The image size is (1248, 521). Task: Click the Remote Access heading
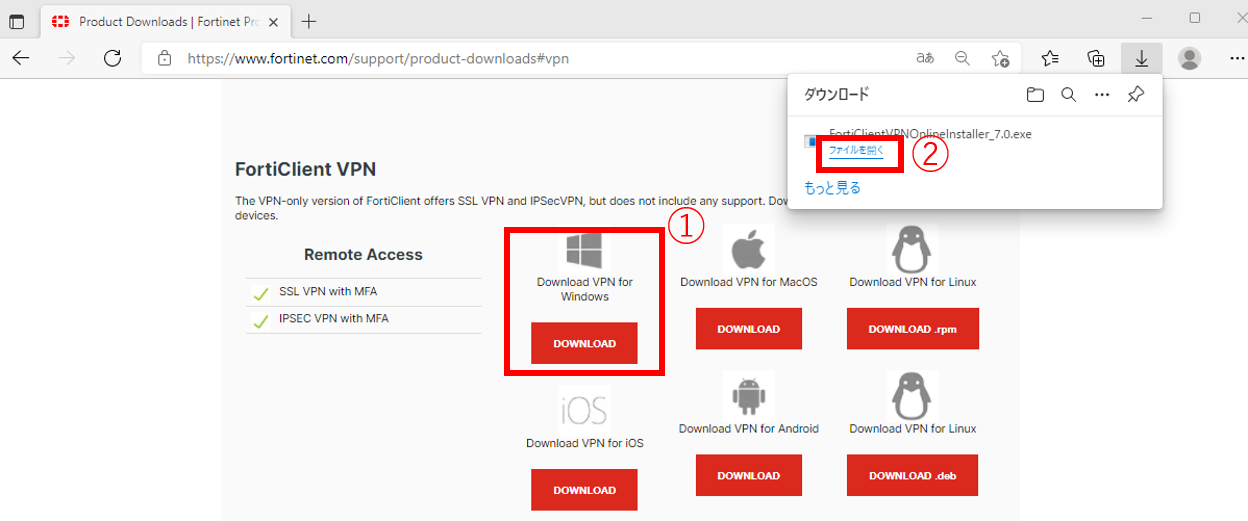pos(363,255)
